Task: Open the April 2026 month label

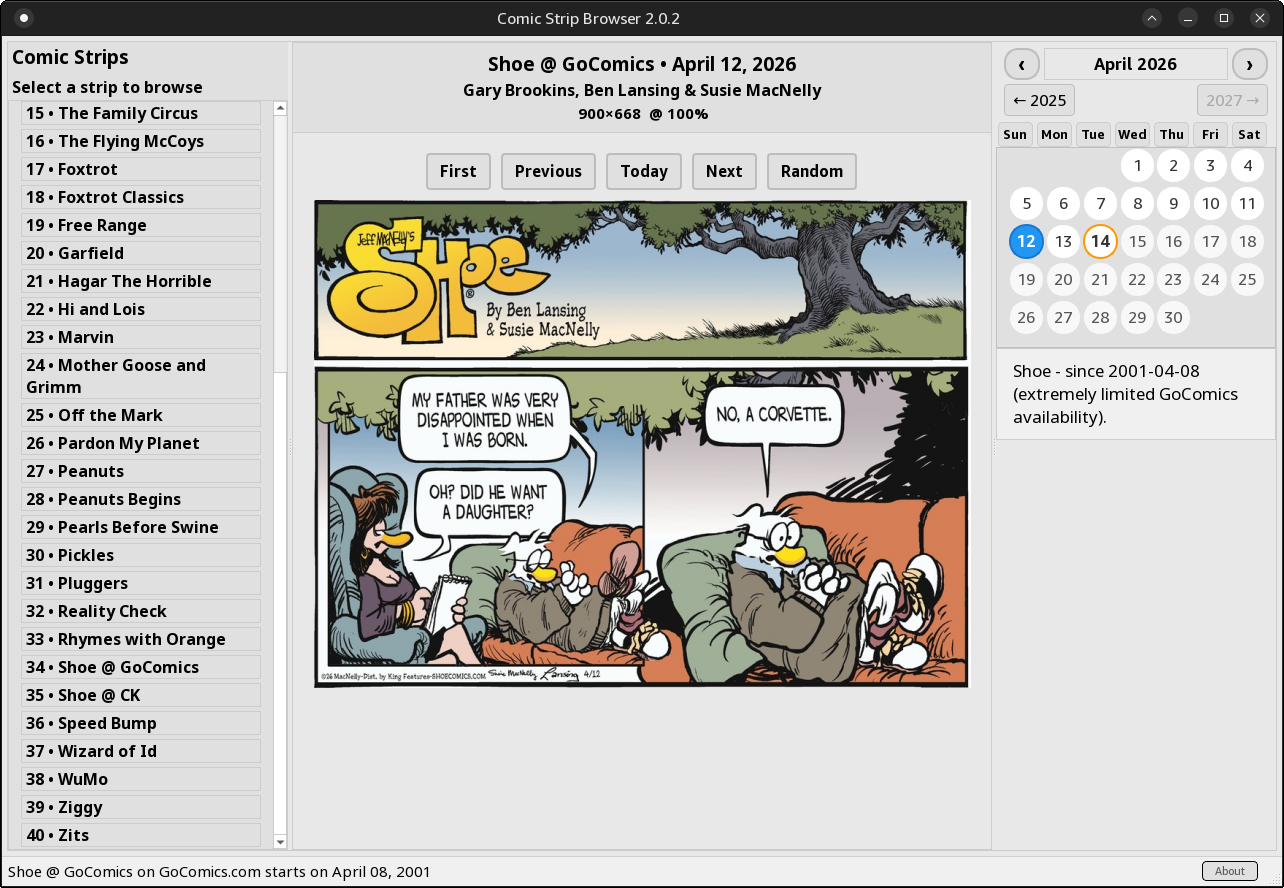Action: point(1135,64)
